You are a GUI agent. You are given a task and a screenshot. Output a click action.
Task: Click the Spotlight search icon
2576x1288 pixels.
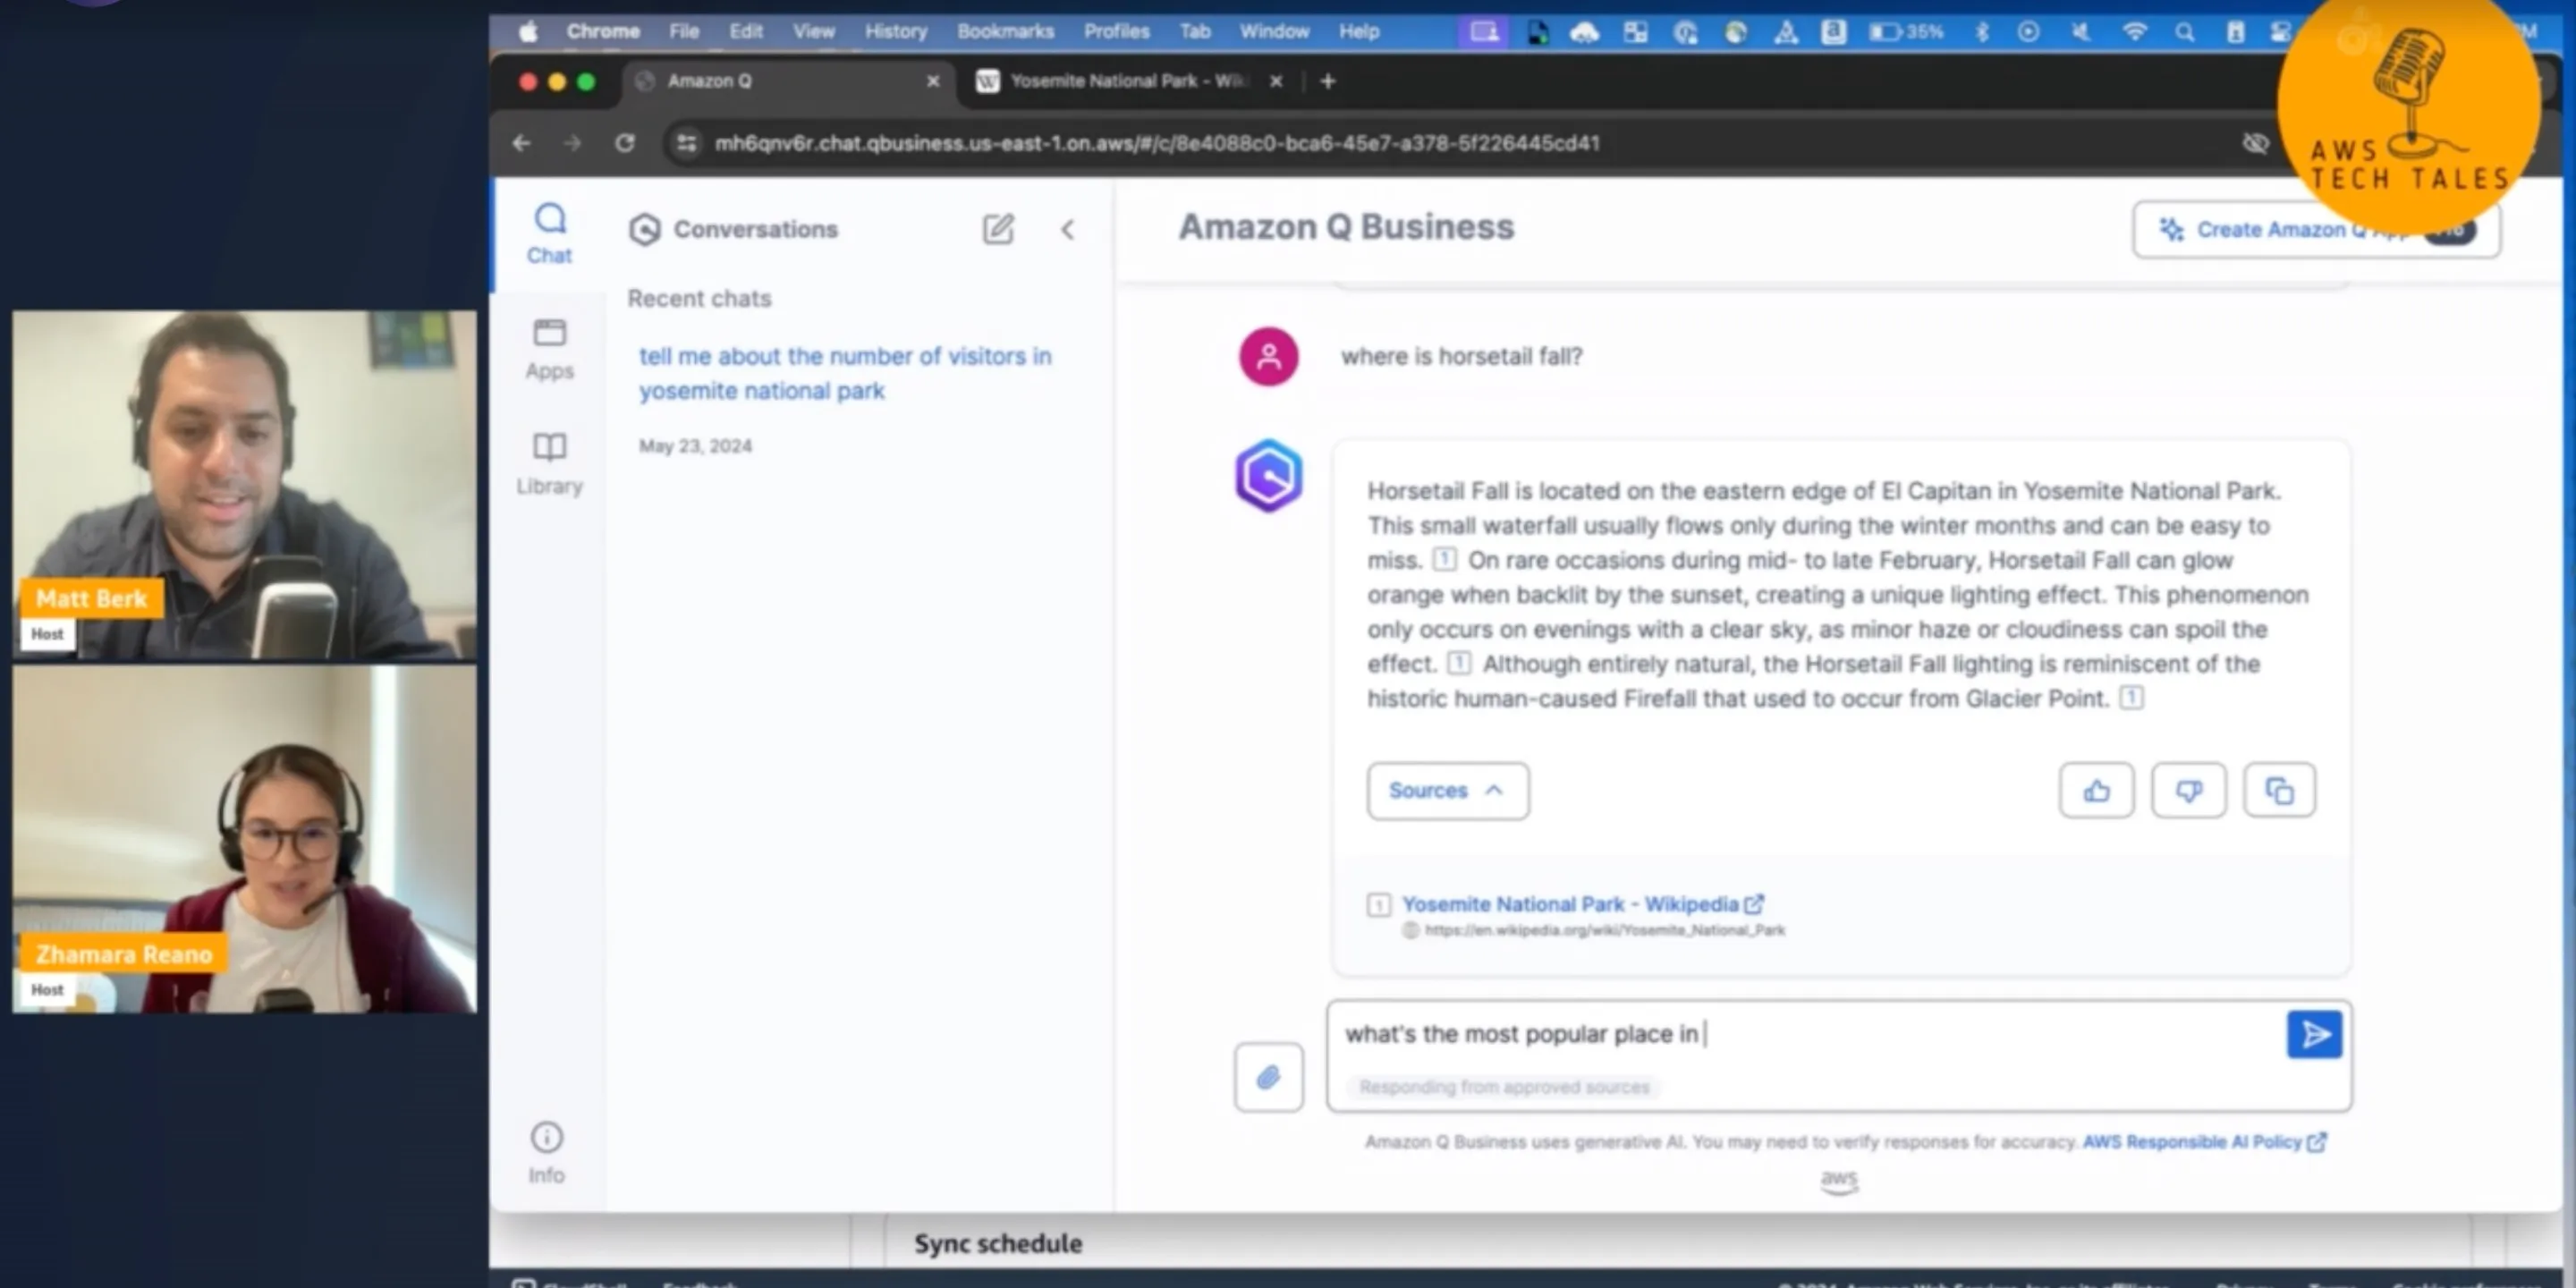2185,32
